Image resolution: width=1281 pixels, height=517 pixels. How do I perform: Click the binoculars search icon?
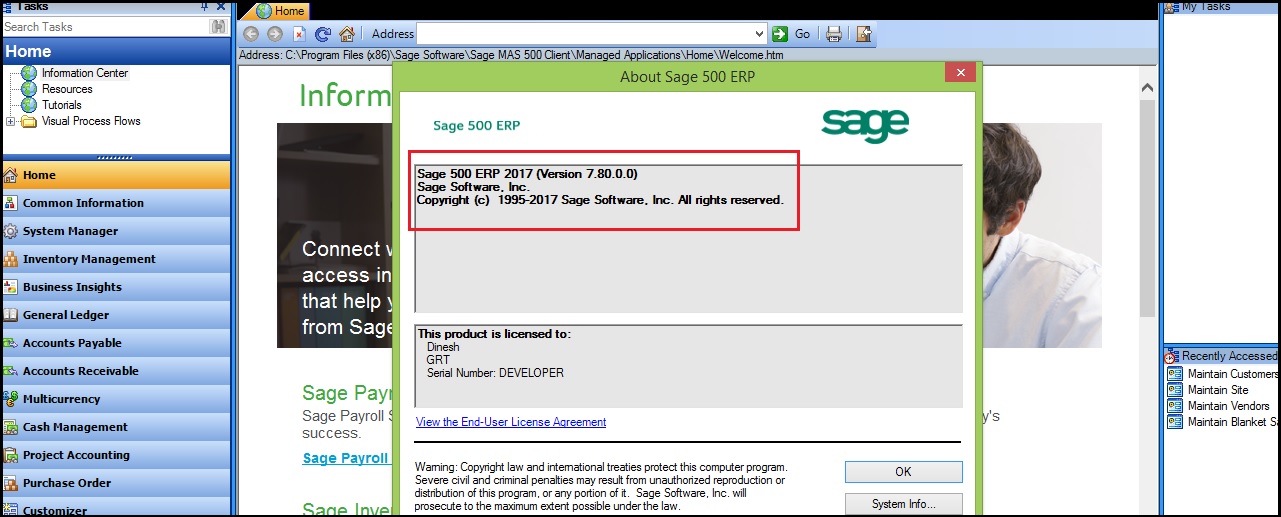tap(218, 27)
